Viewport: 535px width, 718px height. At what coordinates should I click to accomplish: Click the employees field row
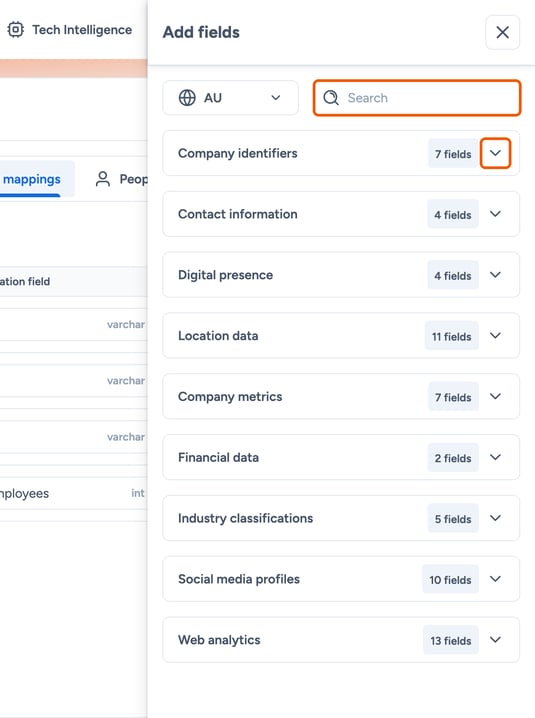(x=73, y=493)
